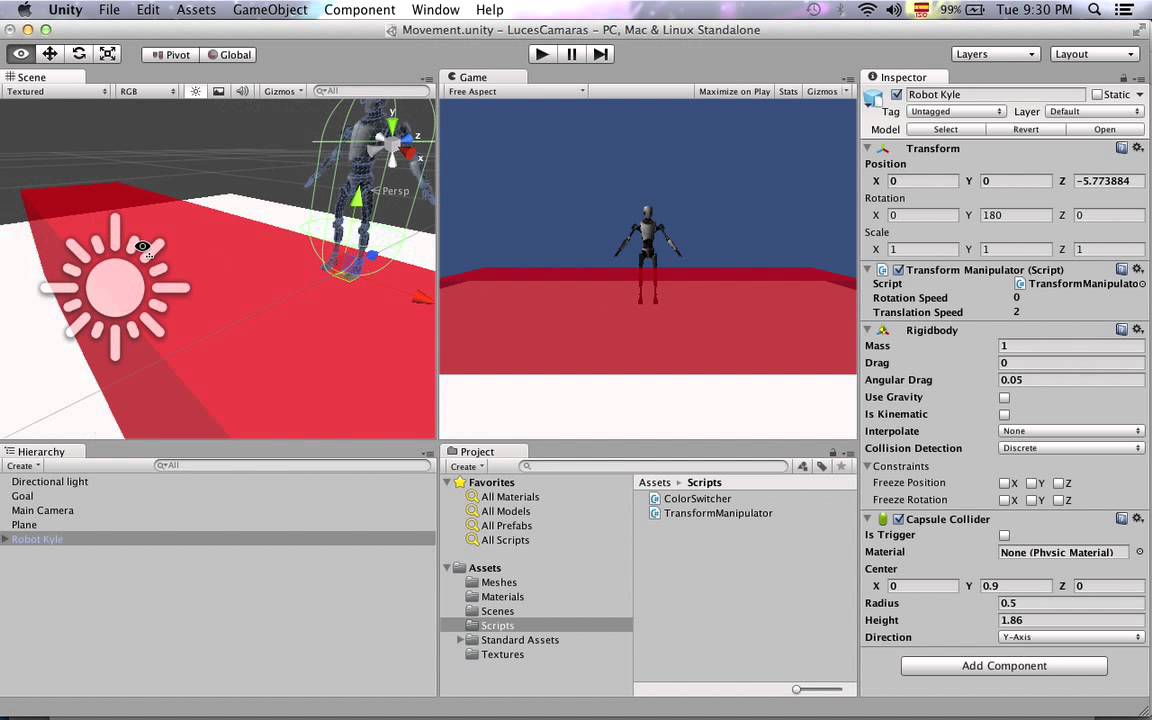The image size is (1152, 720).
Task: Open the Assets menu
Action: coord(196,10)
